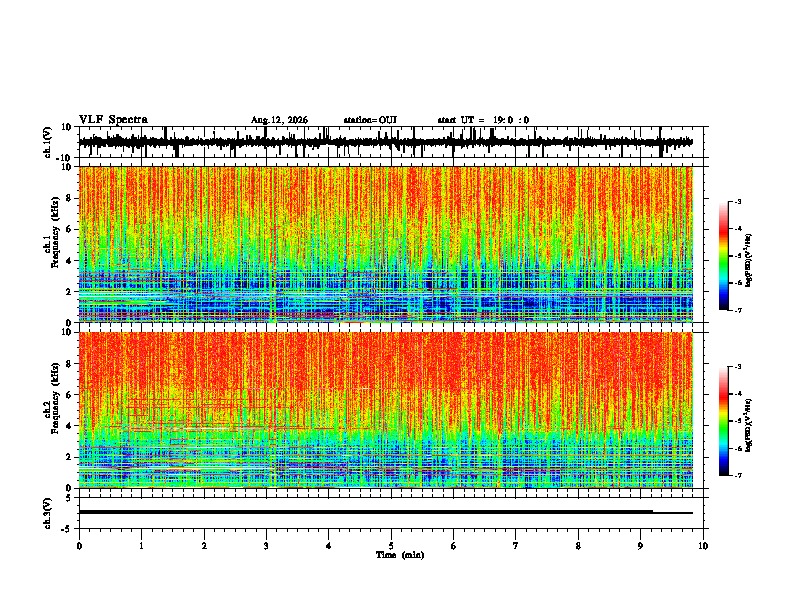Image resolution: width=792 pixels, height=612 pixels.
Task: Click the ch.2 color bar log(PSD) label
Action: click(749, 425)
